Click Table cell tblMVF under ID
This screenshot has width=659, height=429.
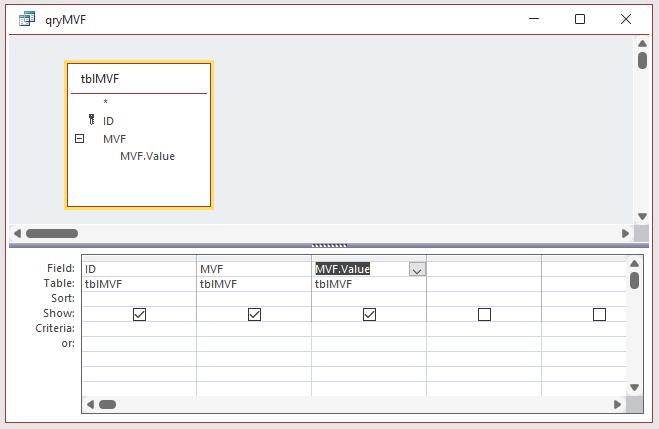tap(139, 284)
